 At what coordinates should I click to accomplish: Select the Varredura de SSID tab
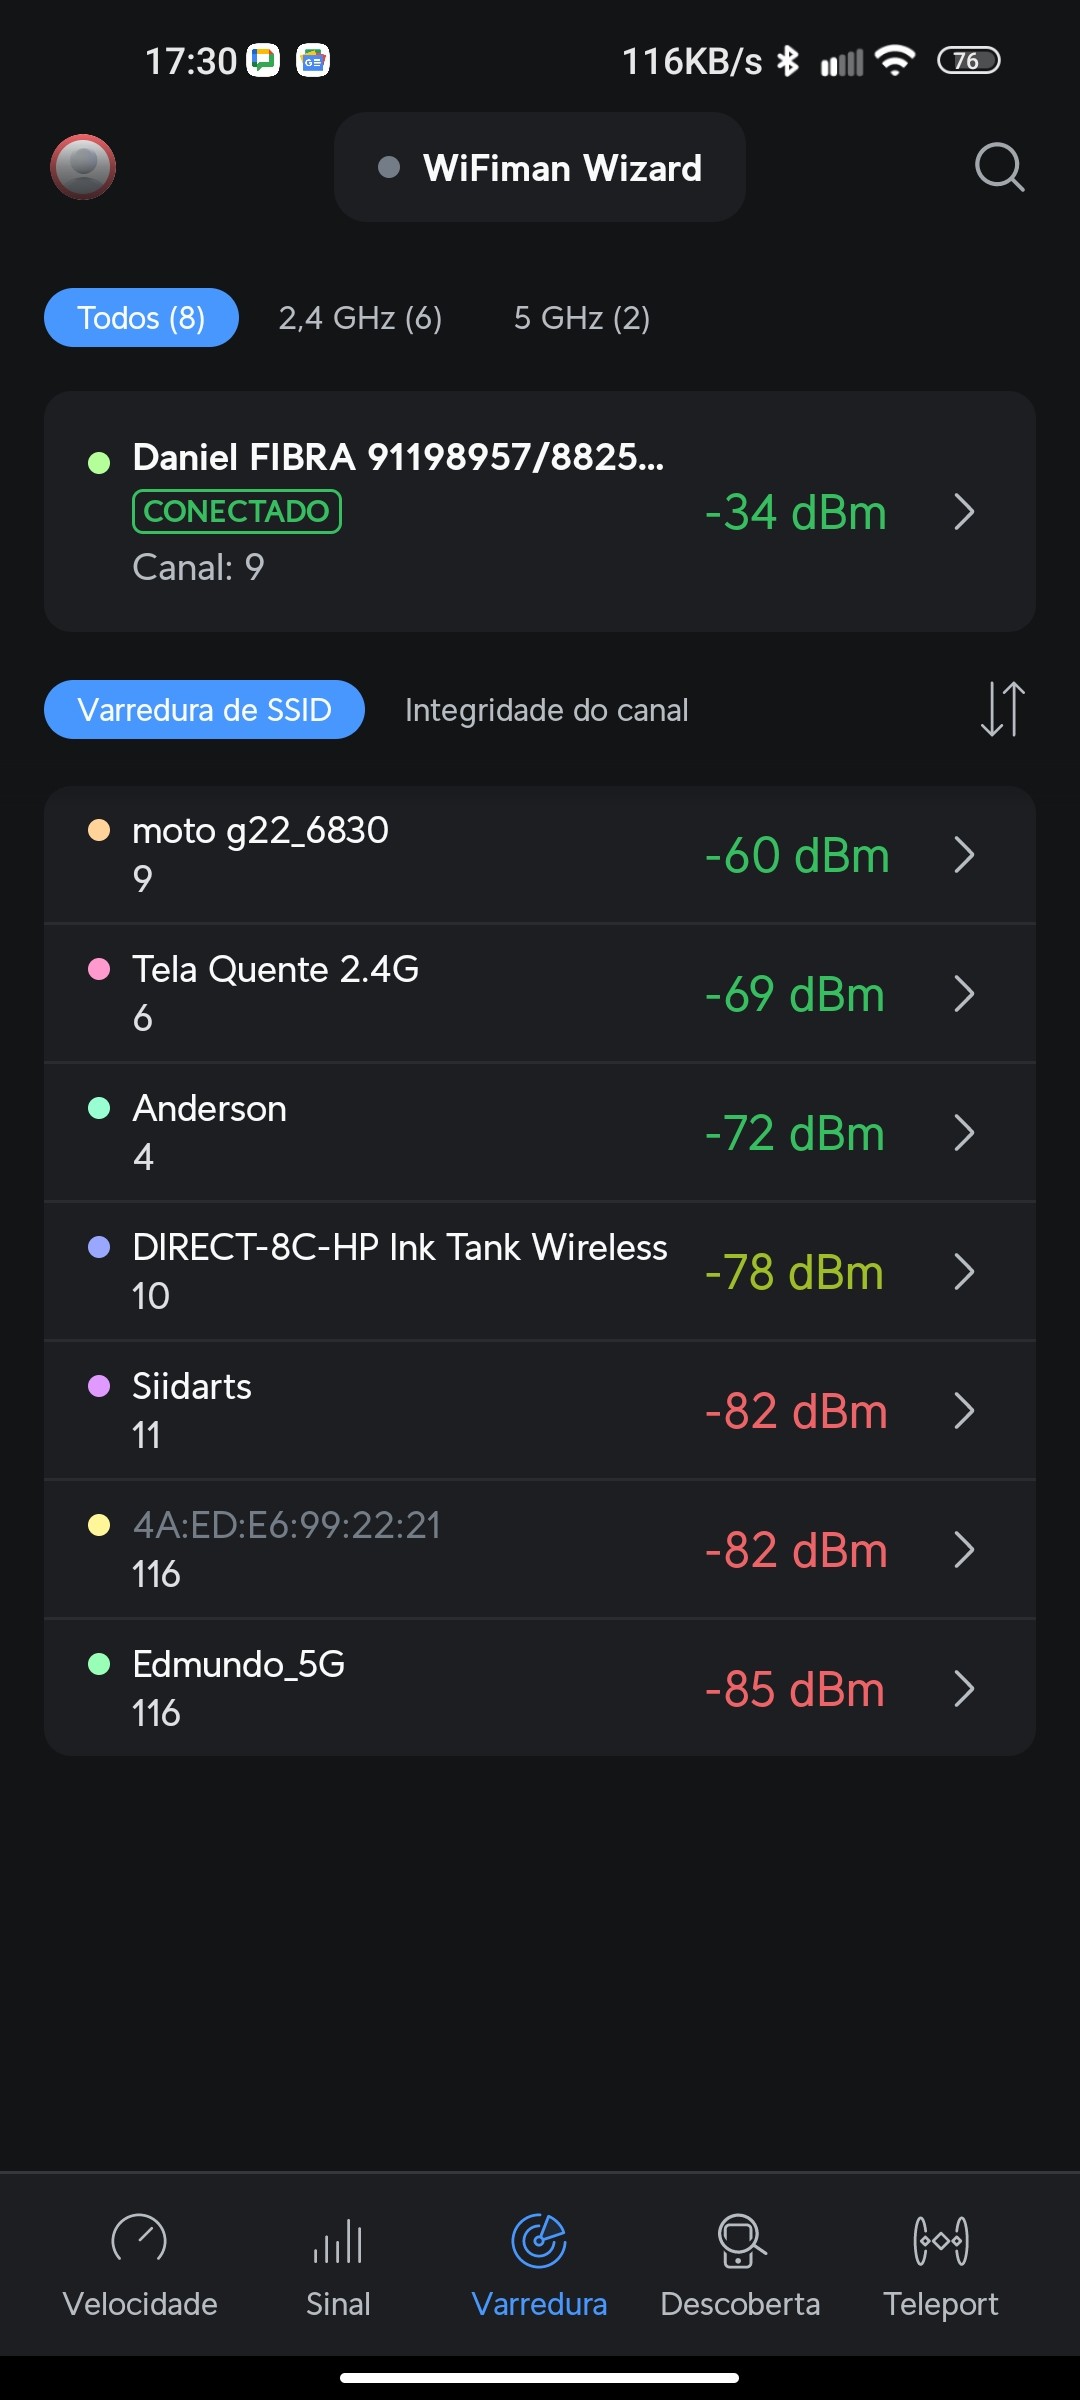[204, 710]
